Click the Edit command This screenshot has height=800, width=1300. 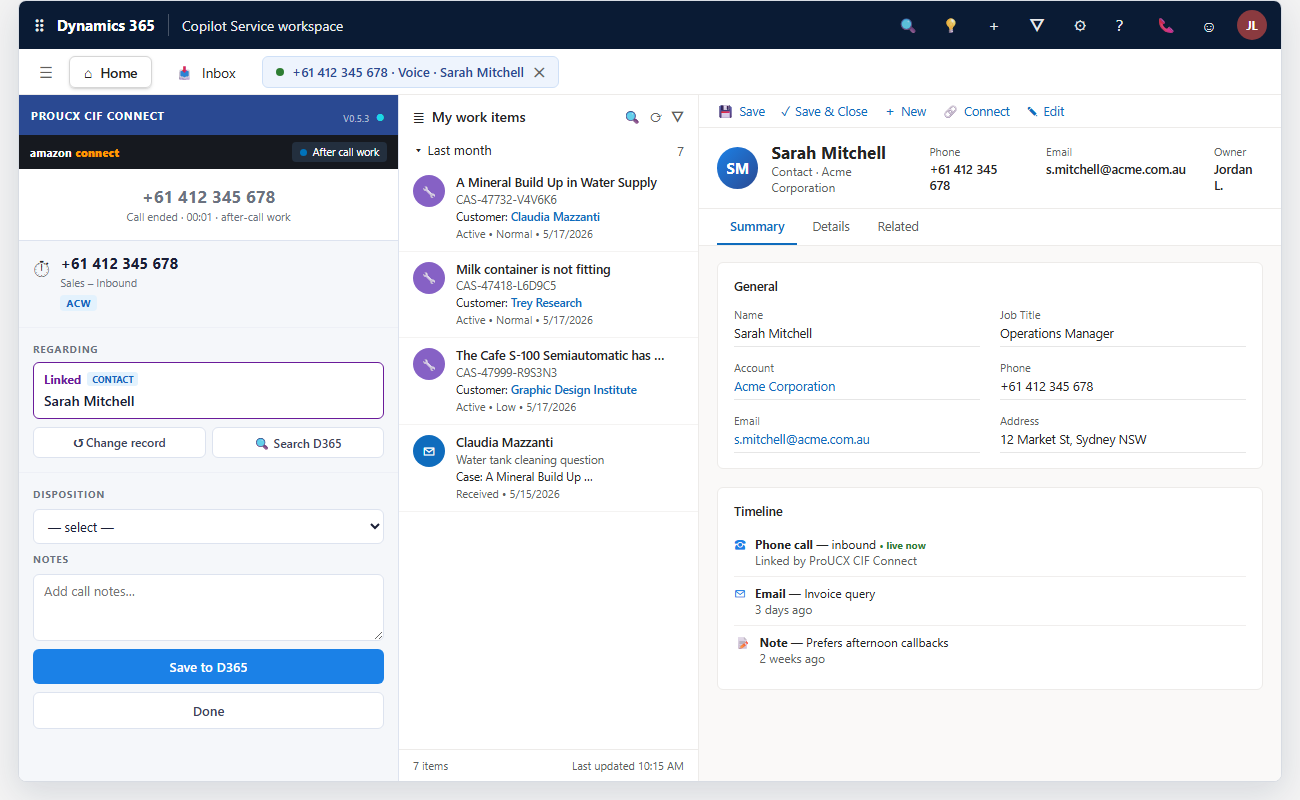(1045, 112)
